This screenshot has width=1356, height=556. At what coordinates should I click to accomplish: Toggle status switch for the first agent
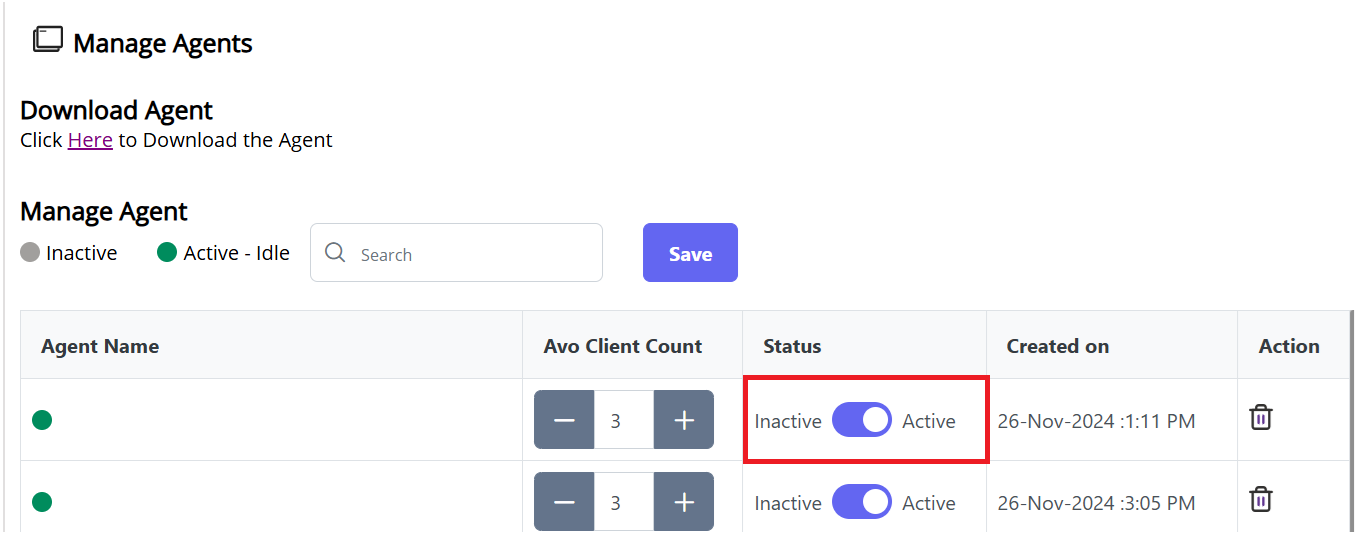click(861, 421)
